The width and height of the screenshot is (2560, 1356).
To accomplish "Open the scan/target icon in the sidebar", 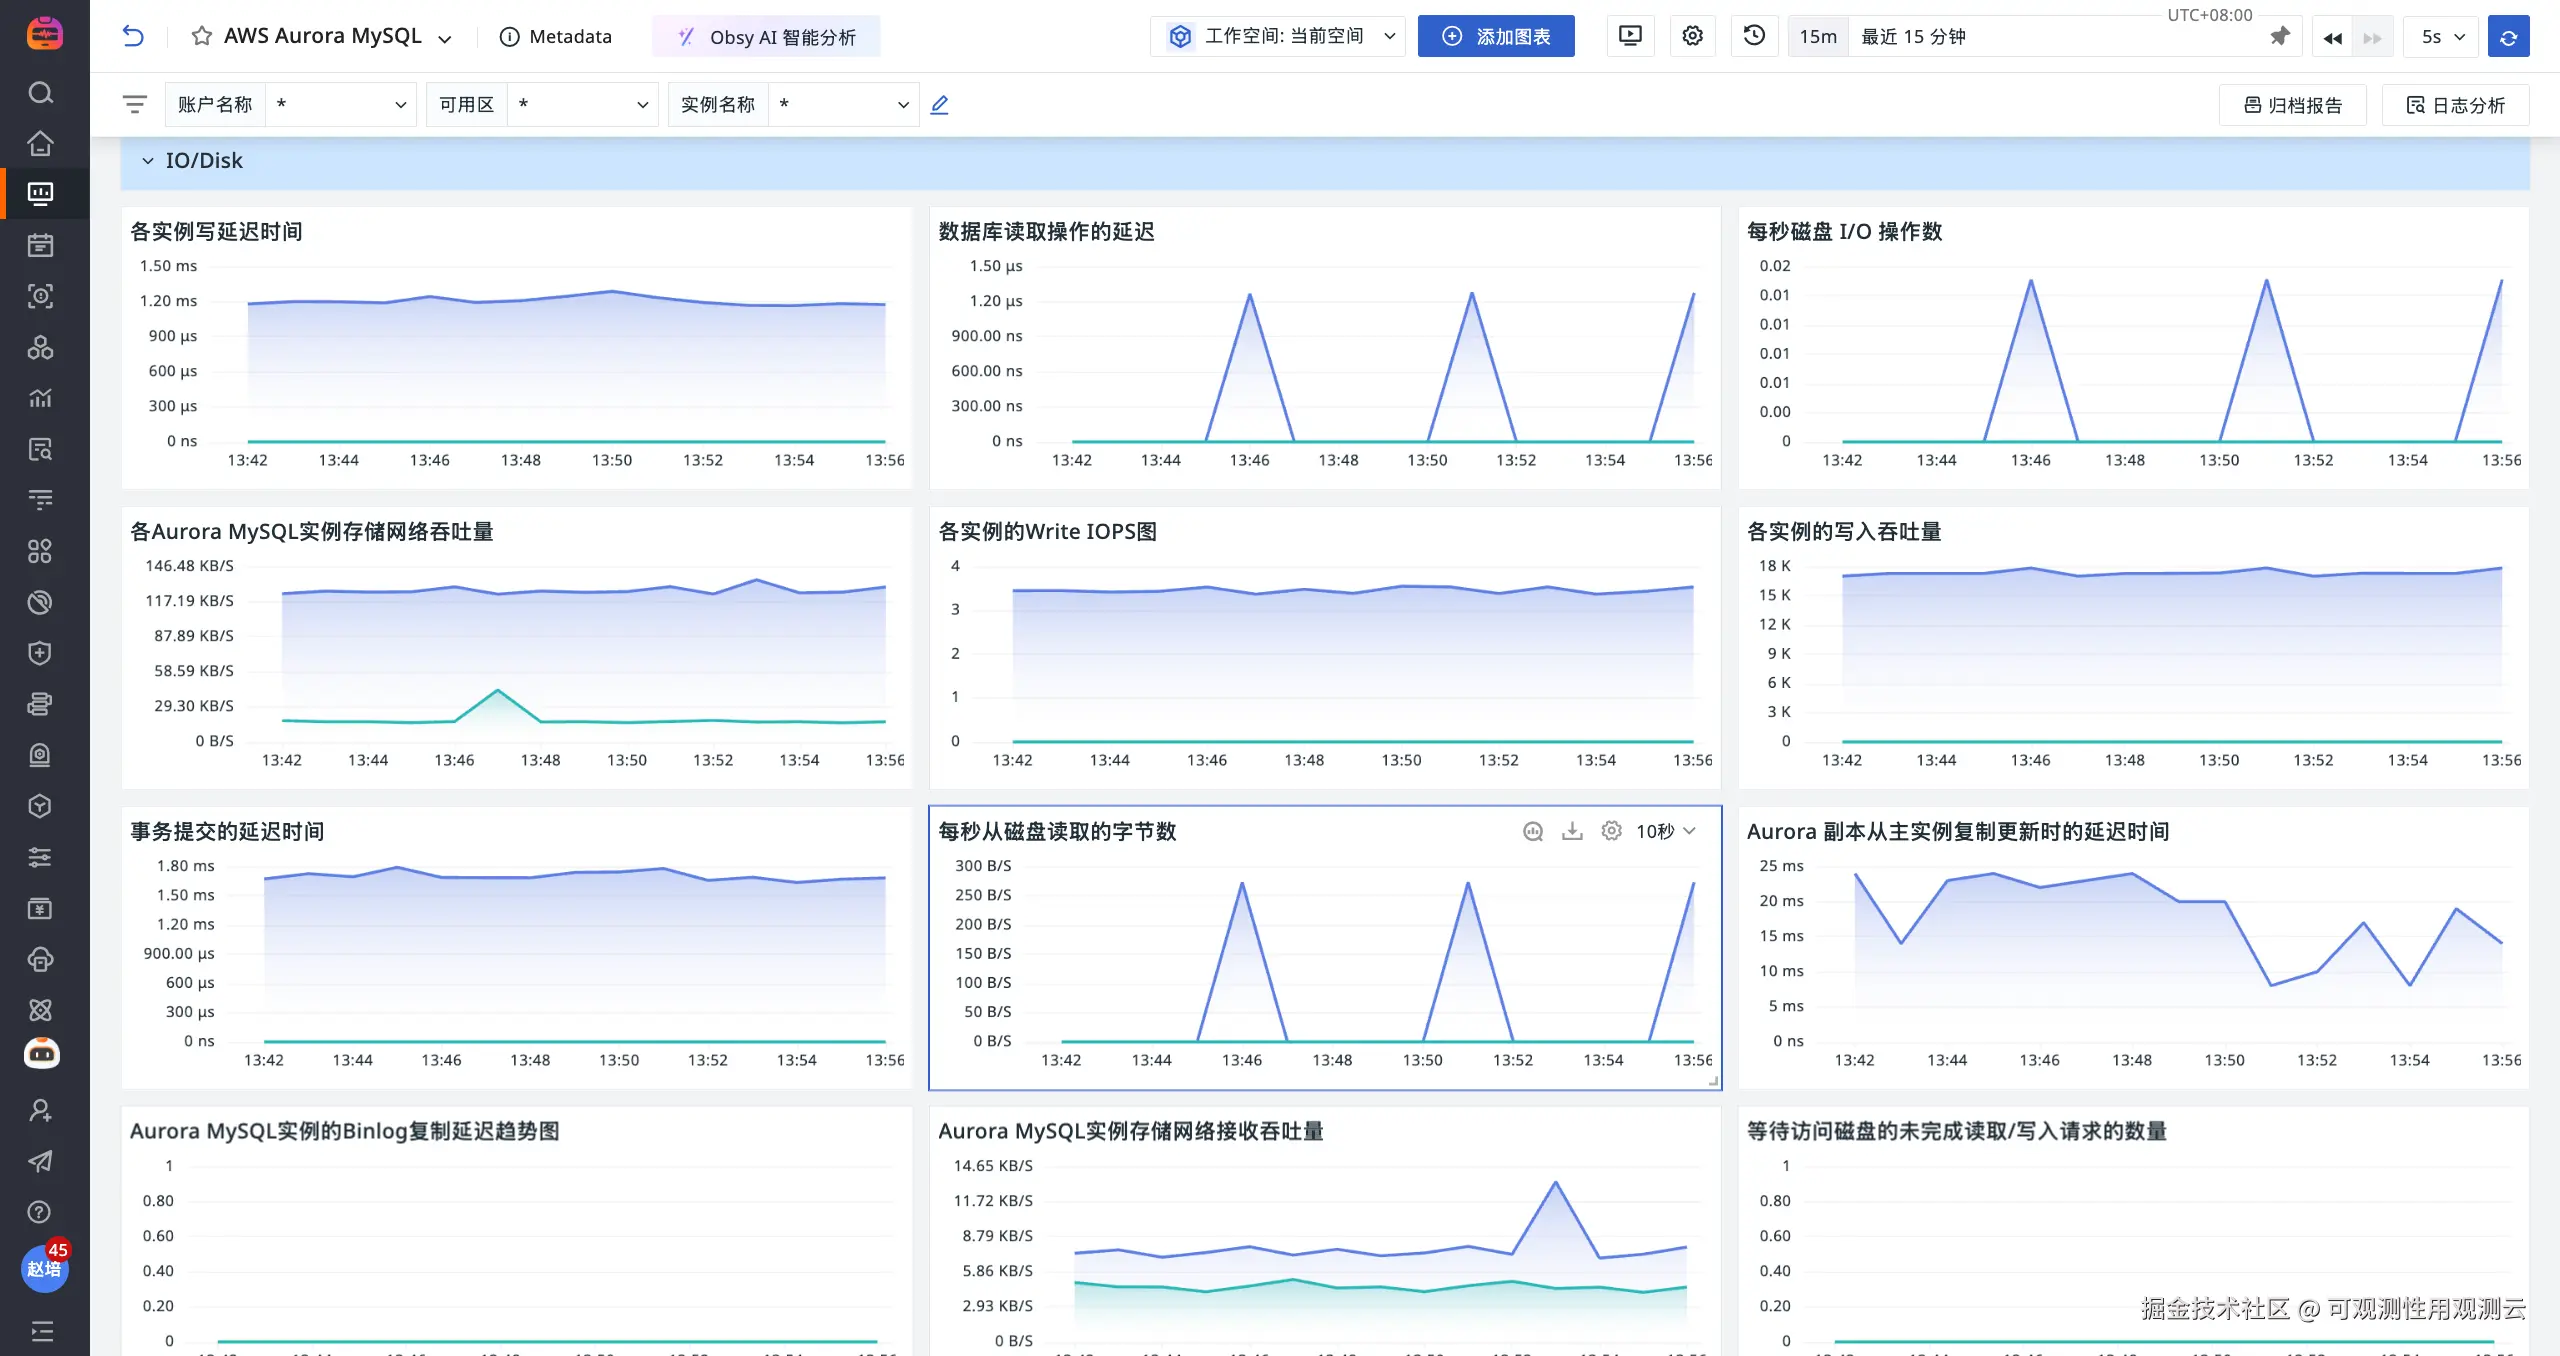I will (x=40, y=296).
